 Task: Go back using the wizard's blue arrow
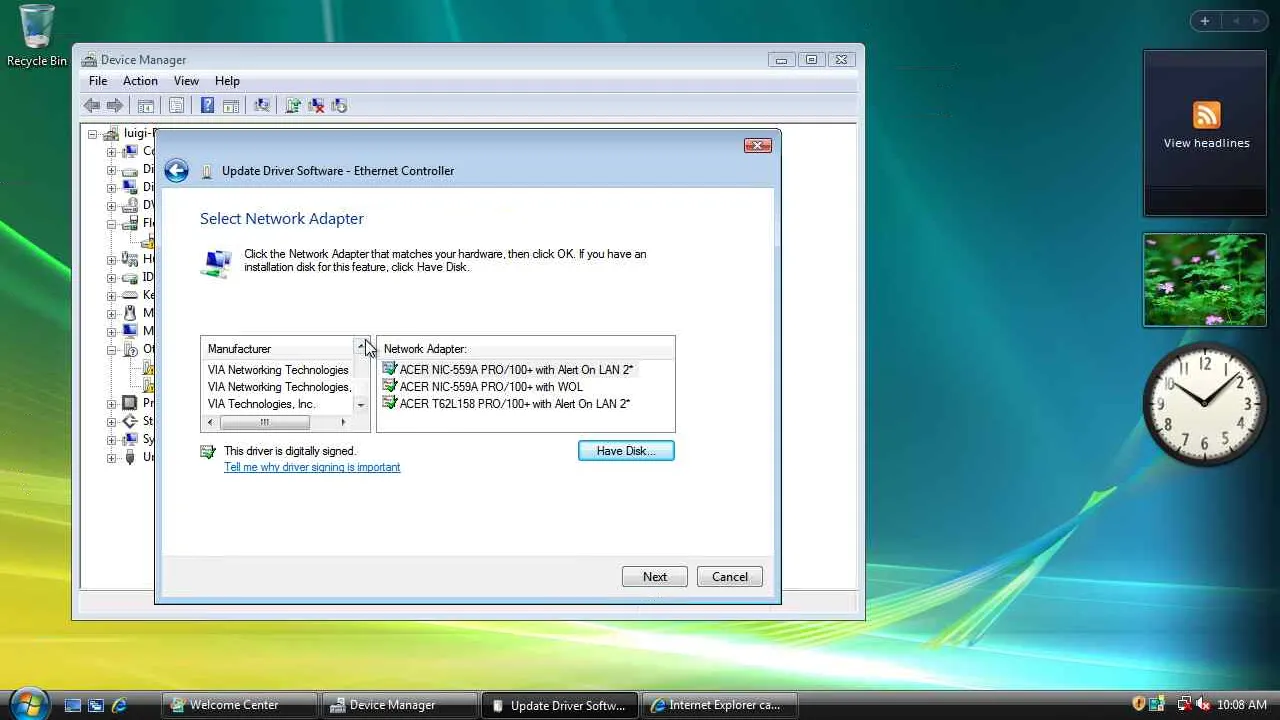point(177,171)
